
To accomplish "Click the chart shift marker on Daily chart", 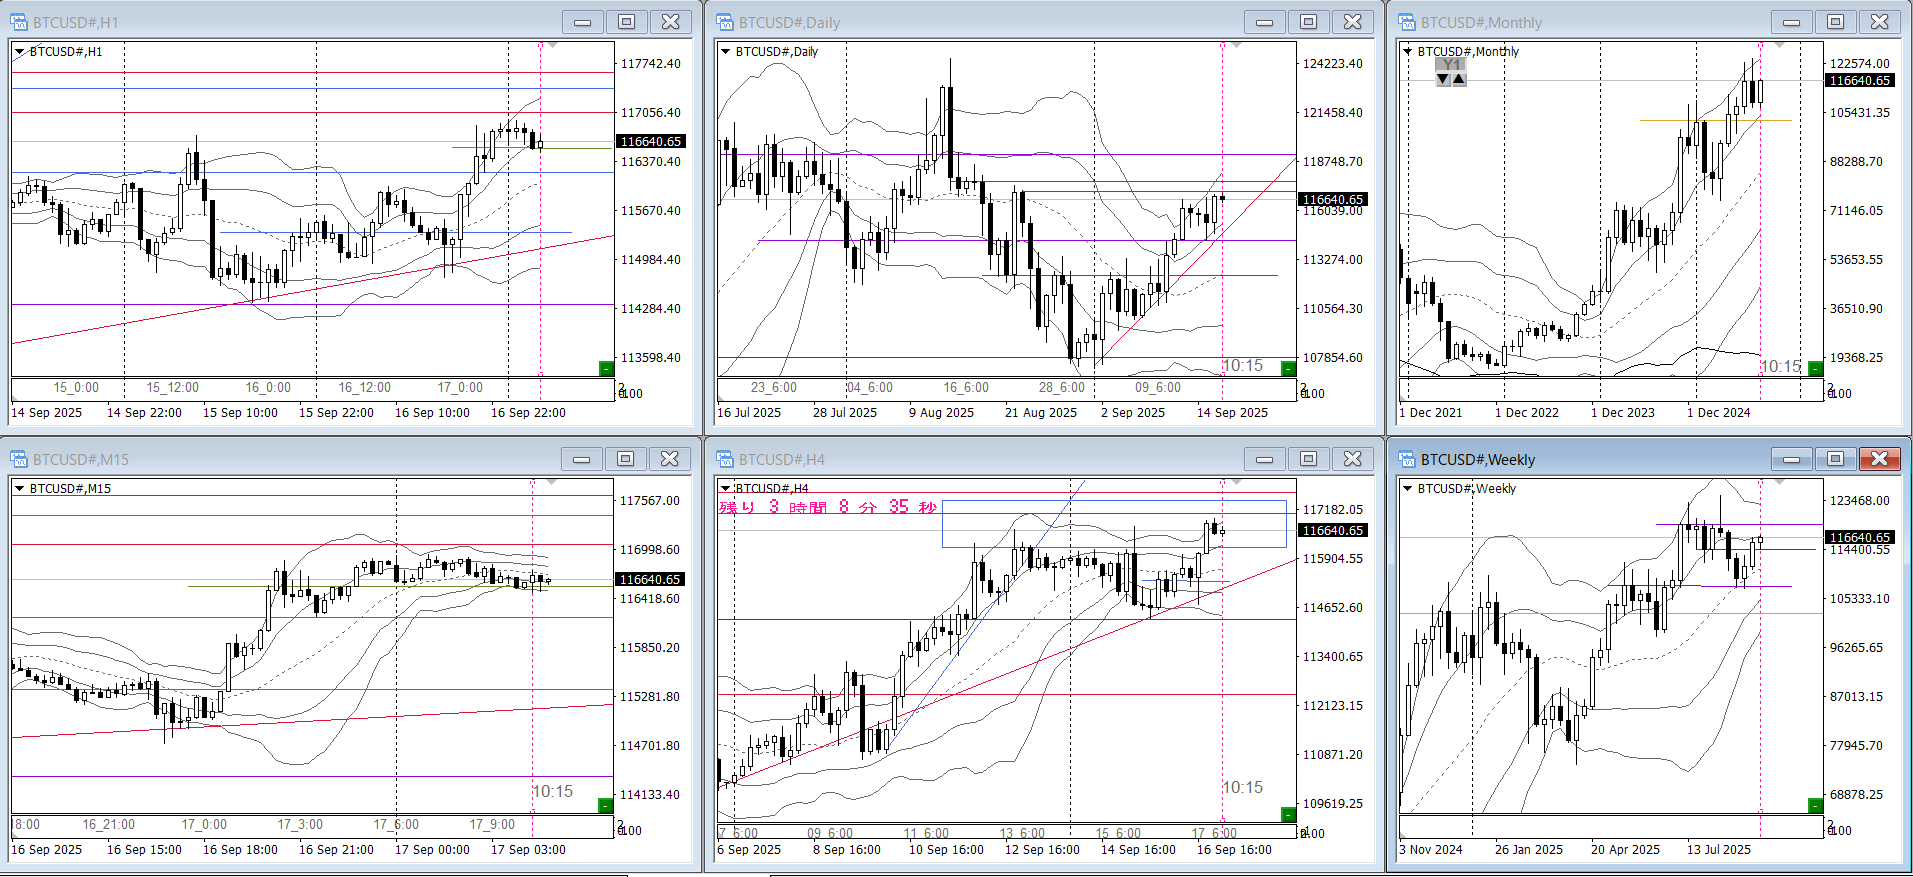I will click(1236, 46).
